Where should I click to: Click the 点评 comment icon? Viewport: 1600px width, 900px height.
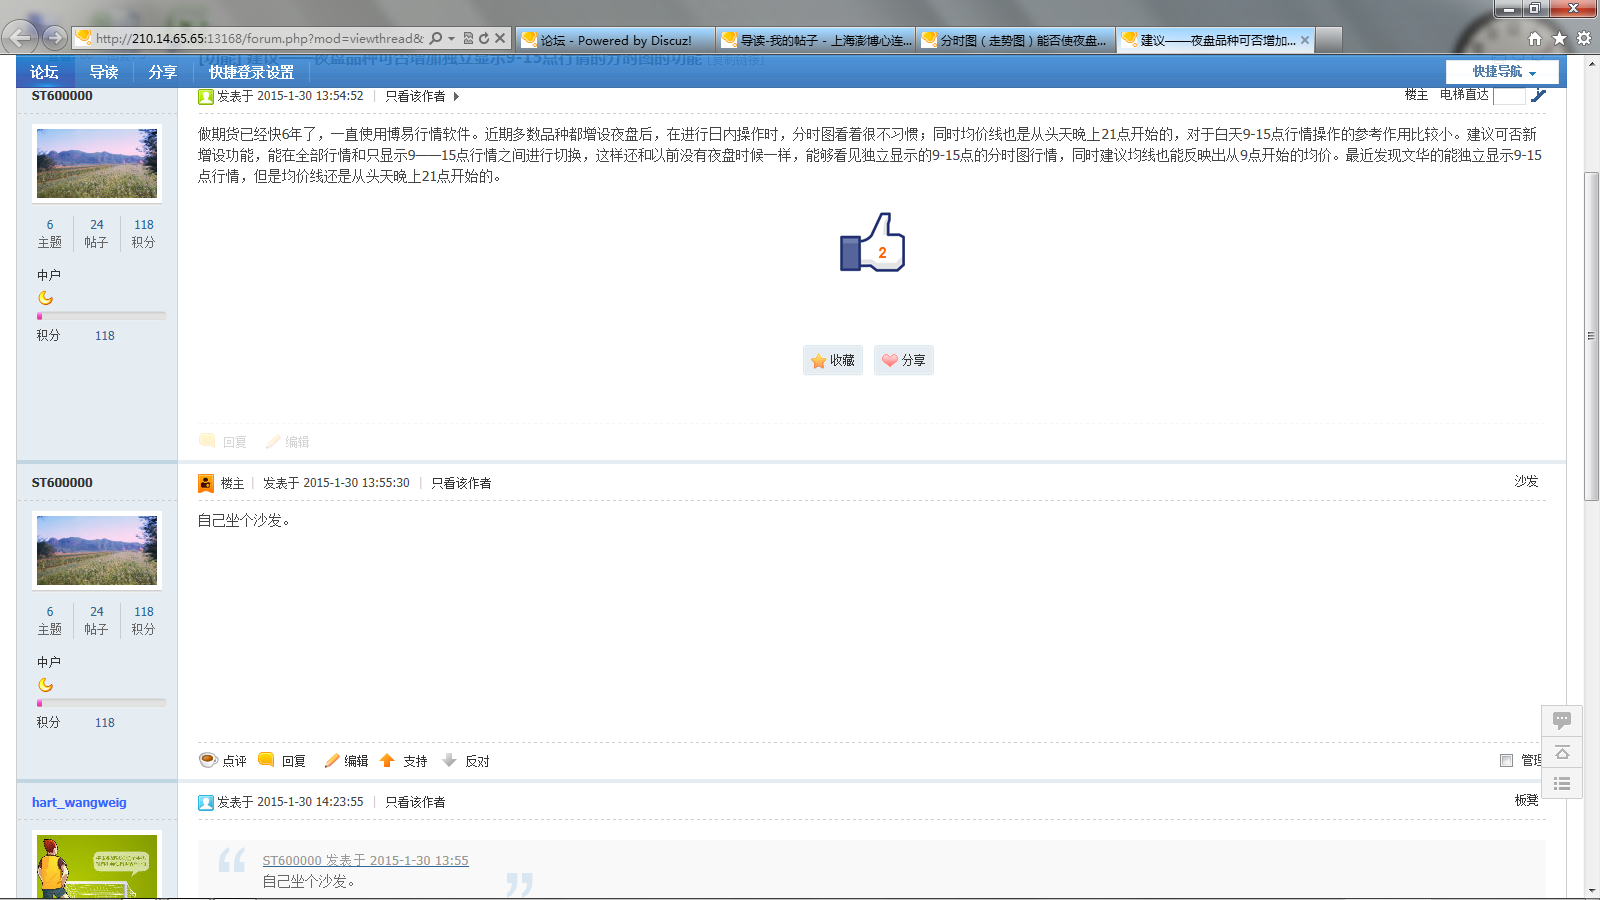tap(208, 760)
